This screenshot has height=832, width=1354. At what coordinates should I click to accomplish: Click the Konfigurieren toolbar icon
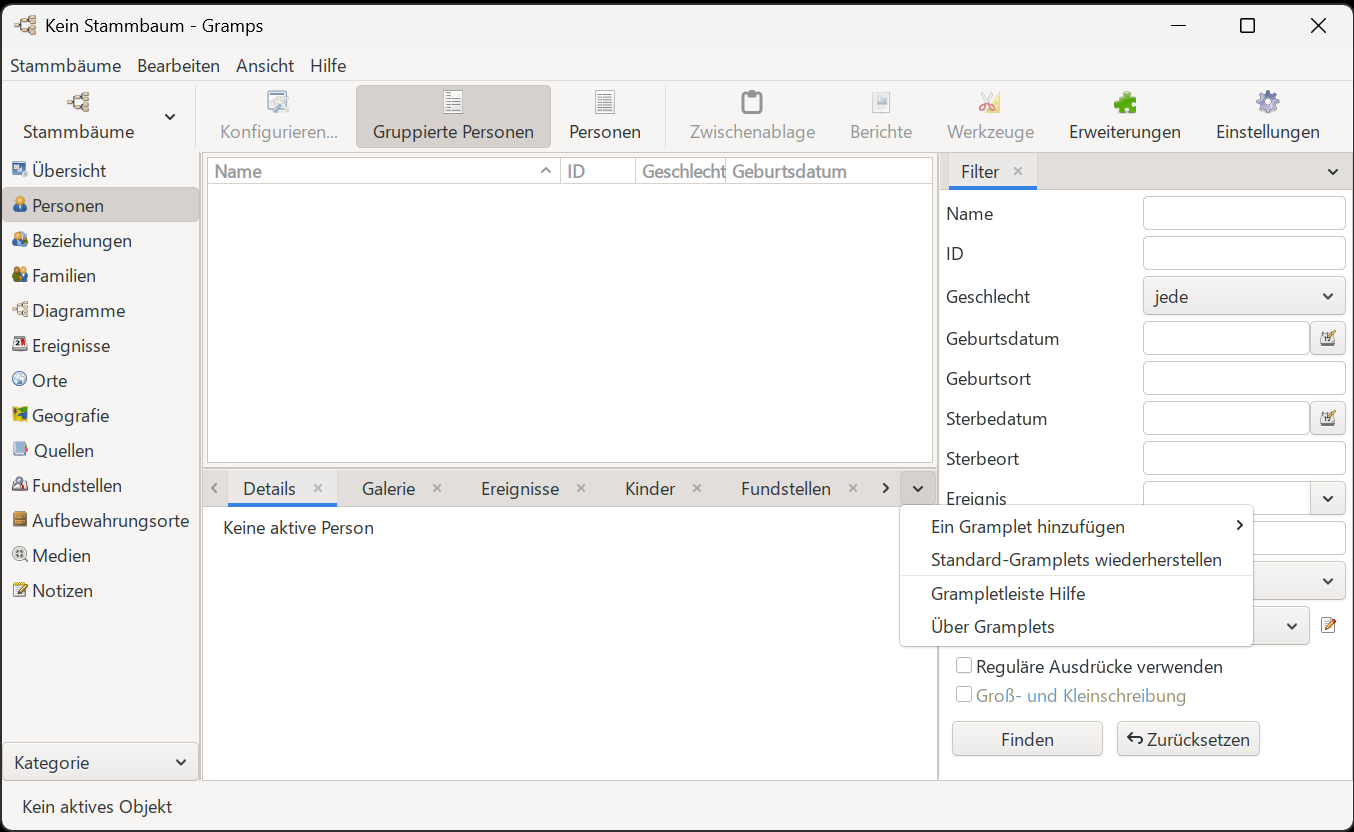[x=279, y=116]
